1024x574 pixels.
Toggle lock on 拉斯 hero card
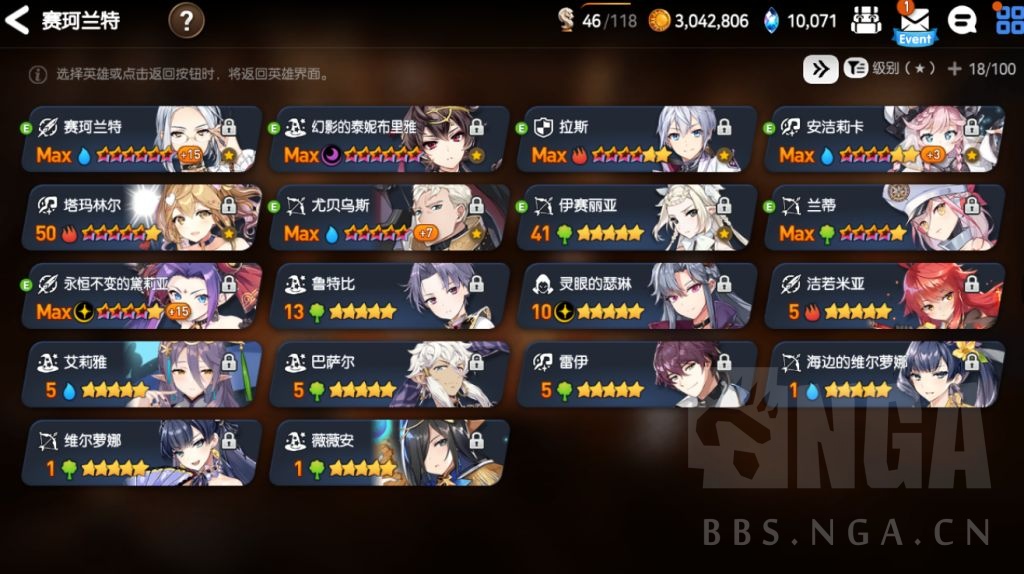pyautogui.click(x=724, y=127)
